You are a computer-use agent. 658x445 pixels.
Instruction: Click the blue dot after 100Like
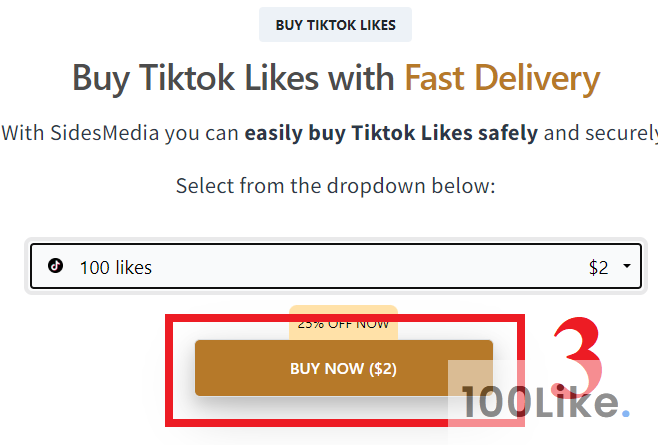pos(626,414)
